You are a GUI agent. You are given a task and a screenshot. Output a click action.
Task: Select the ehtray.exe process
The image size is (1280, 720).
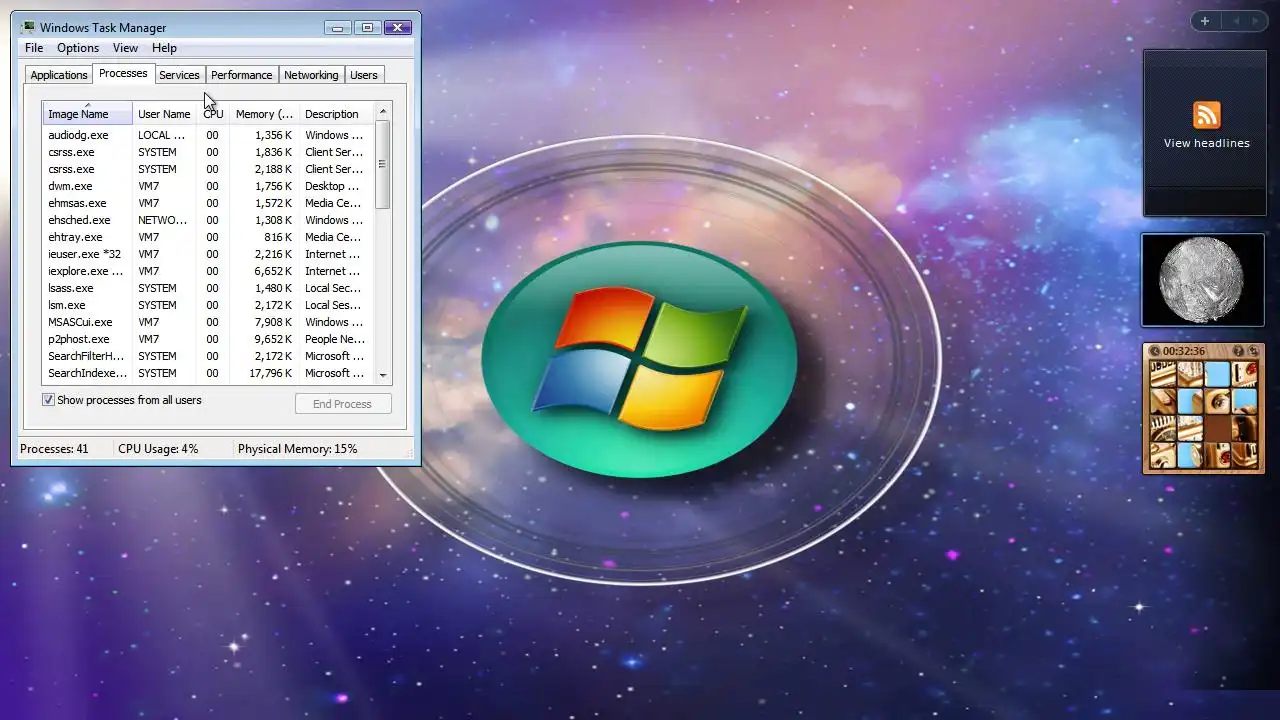pos(208,237)
